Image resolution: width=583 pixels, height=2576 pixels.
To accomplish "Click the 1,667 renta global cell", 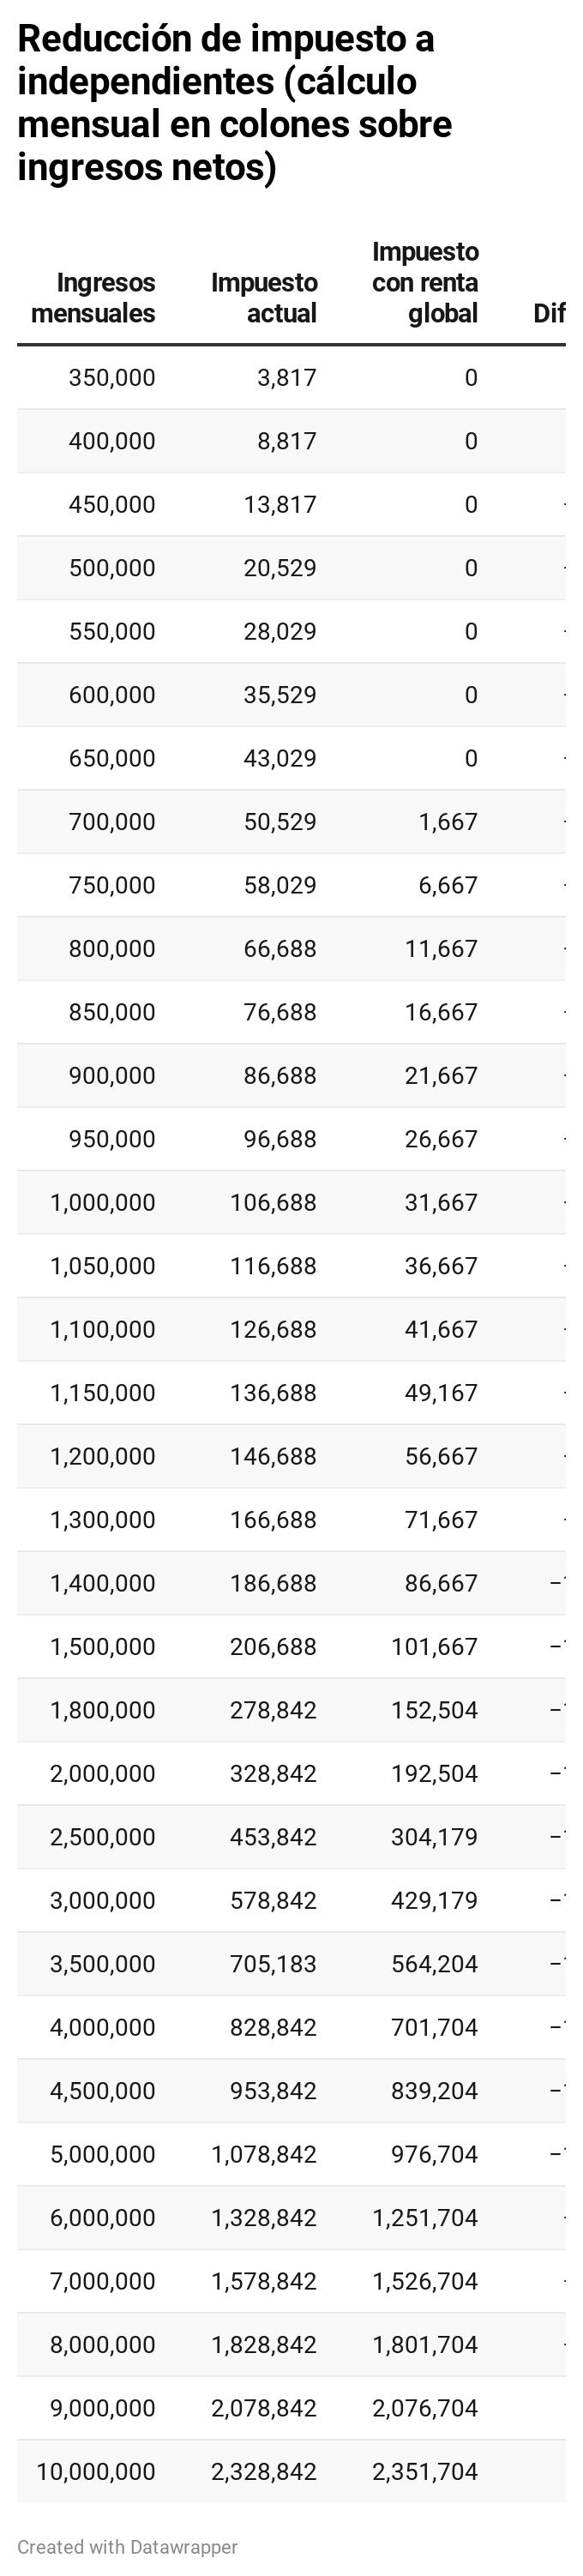I will tap(448, 822).
